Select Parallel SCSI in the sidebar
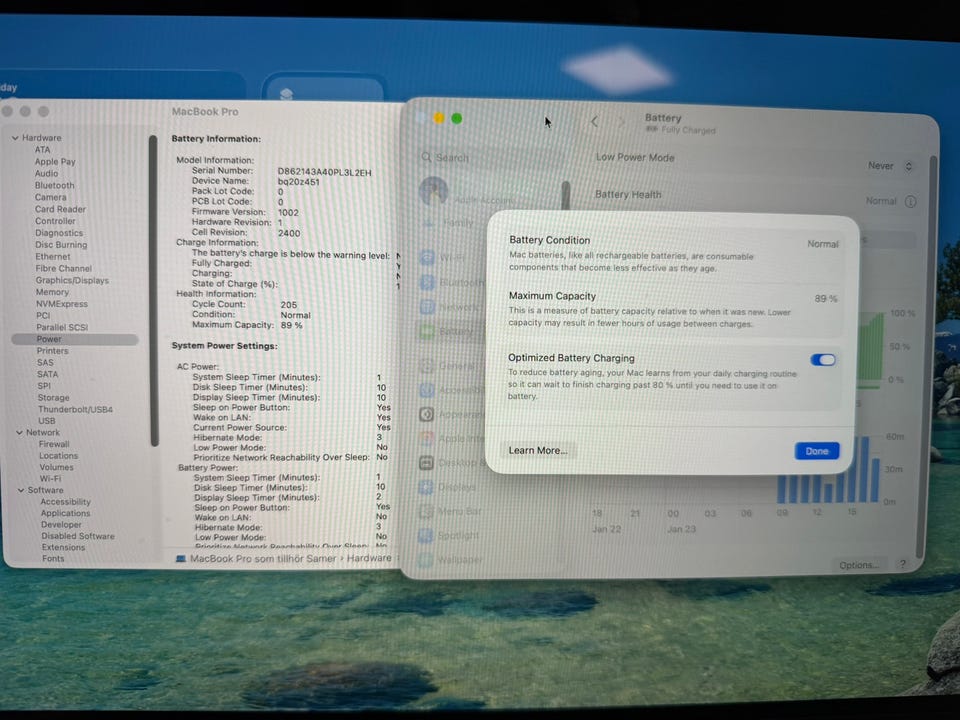 62,327
